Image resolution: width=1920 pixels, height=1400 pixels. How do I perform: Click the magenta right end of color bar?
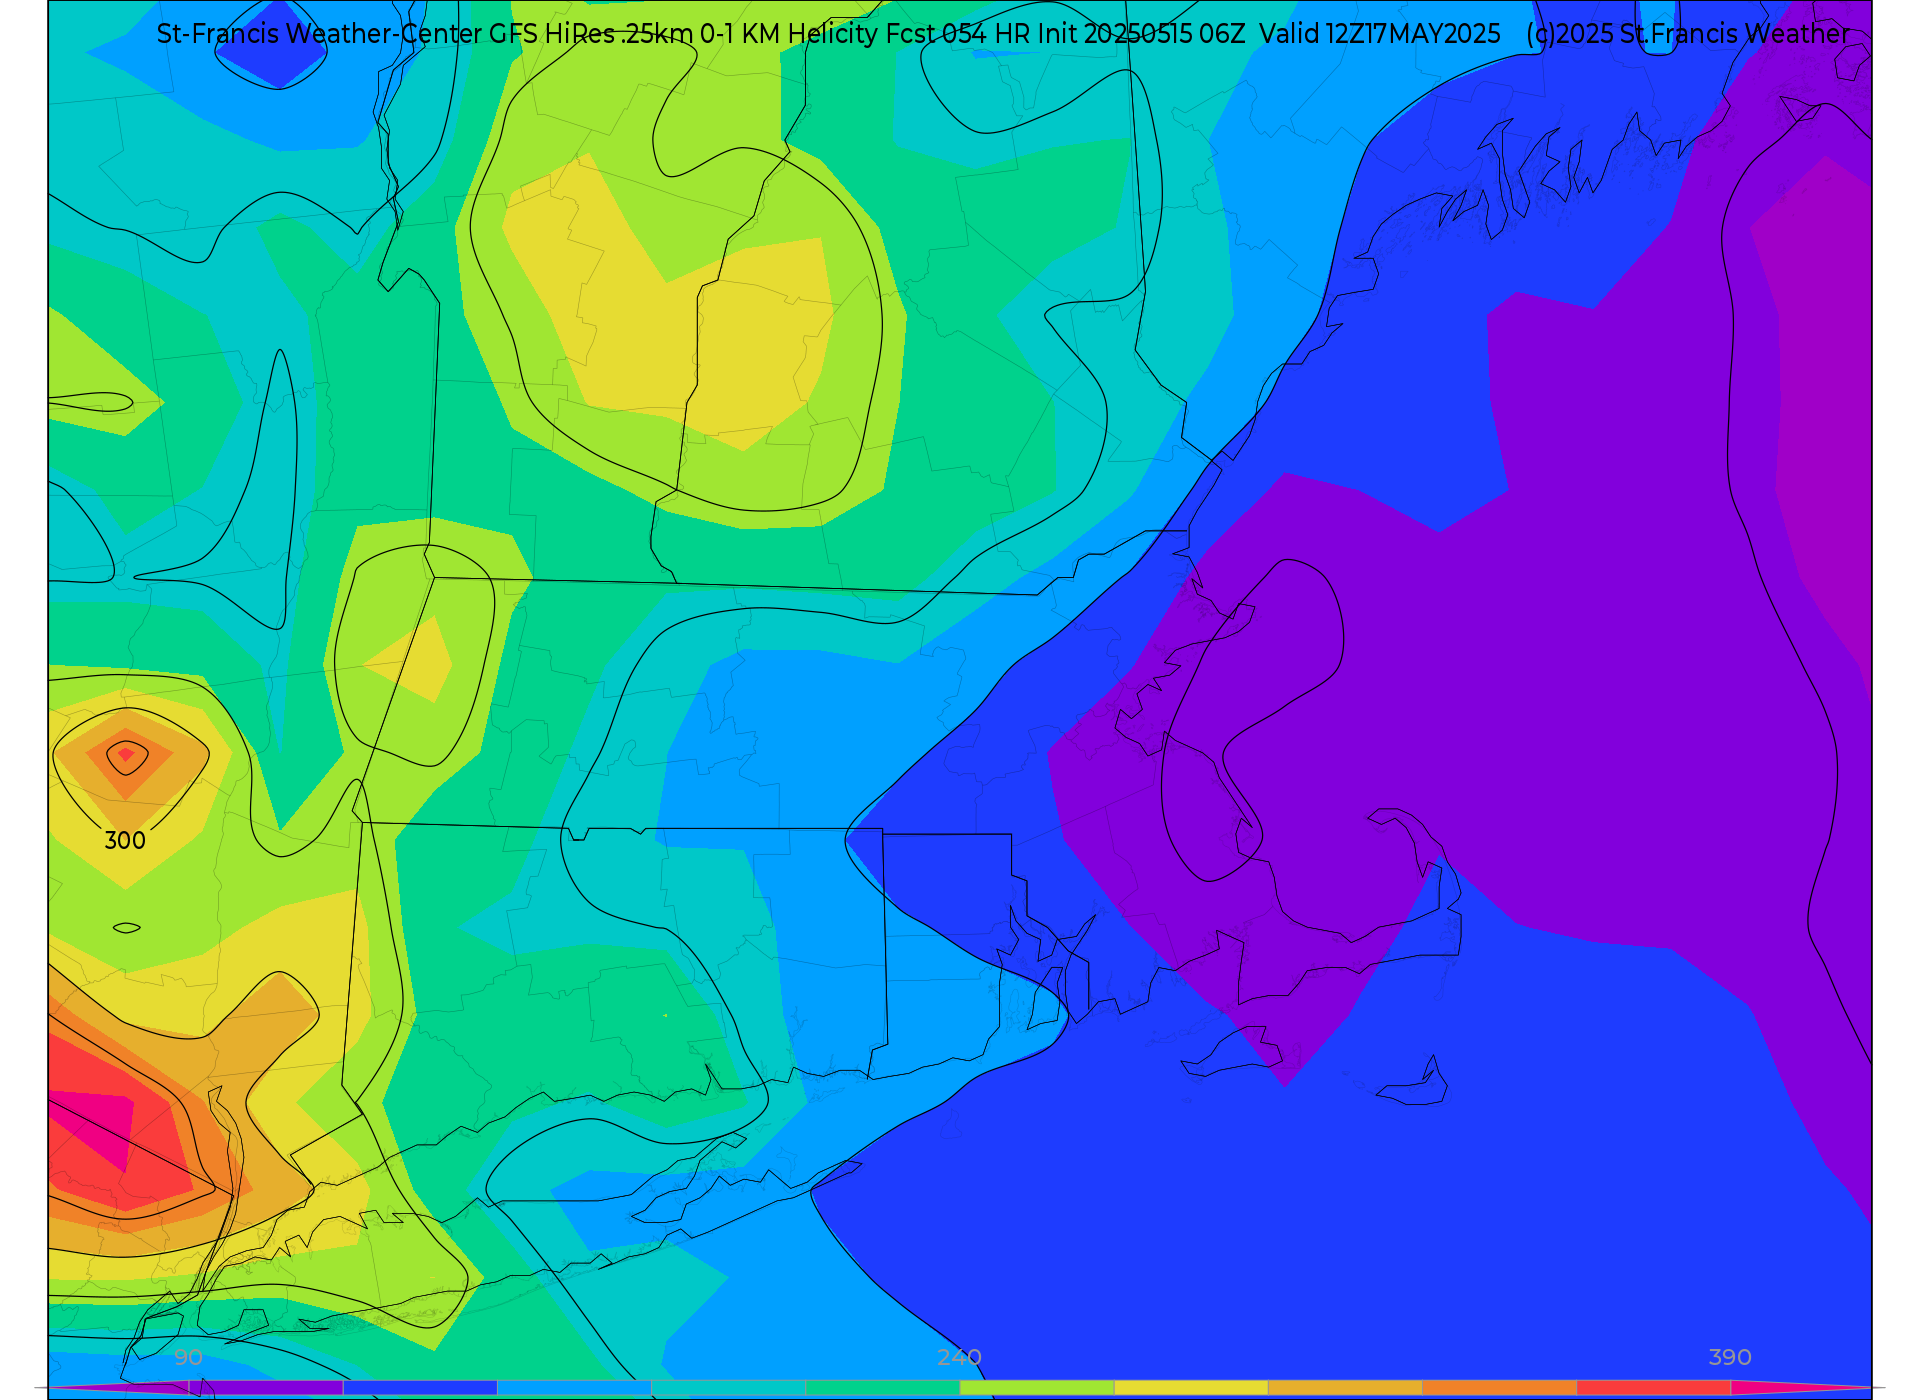click(1800, 1388)
